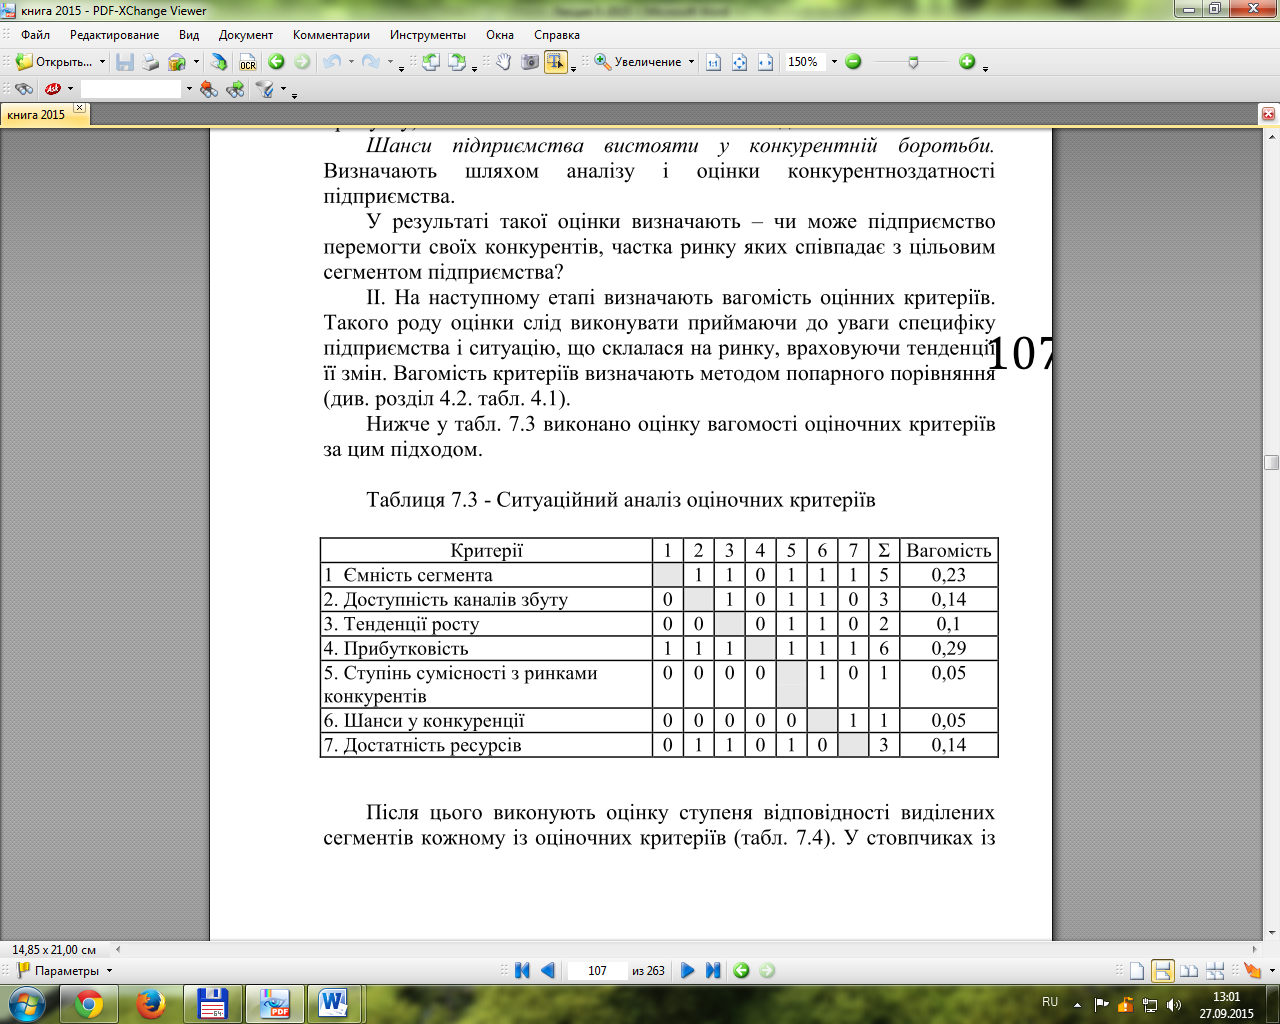Go to first page button
This screenshot has width=1280, height=1024.
coord(522,970)
